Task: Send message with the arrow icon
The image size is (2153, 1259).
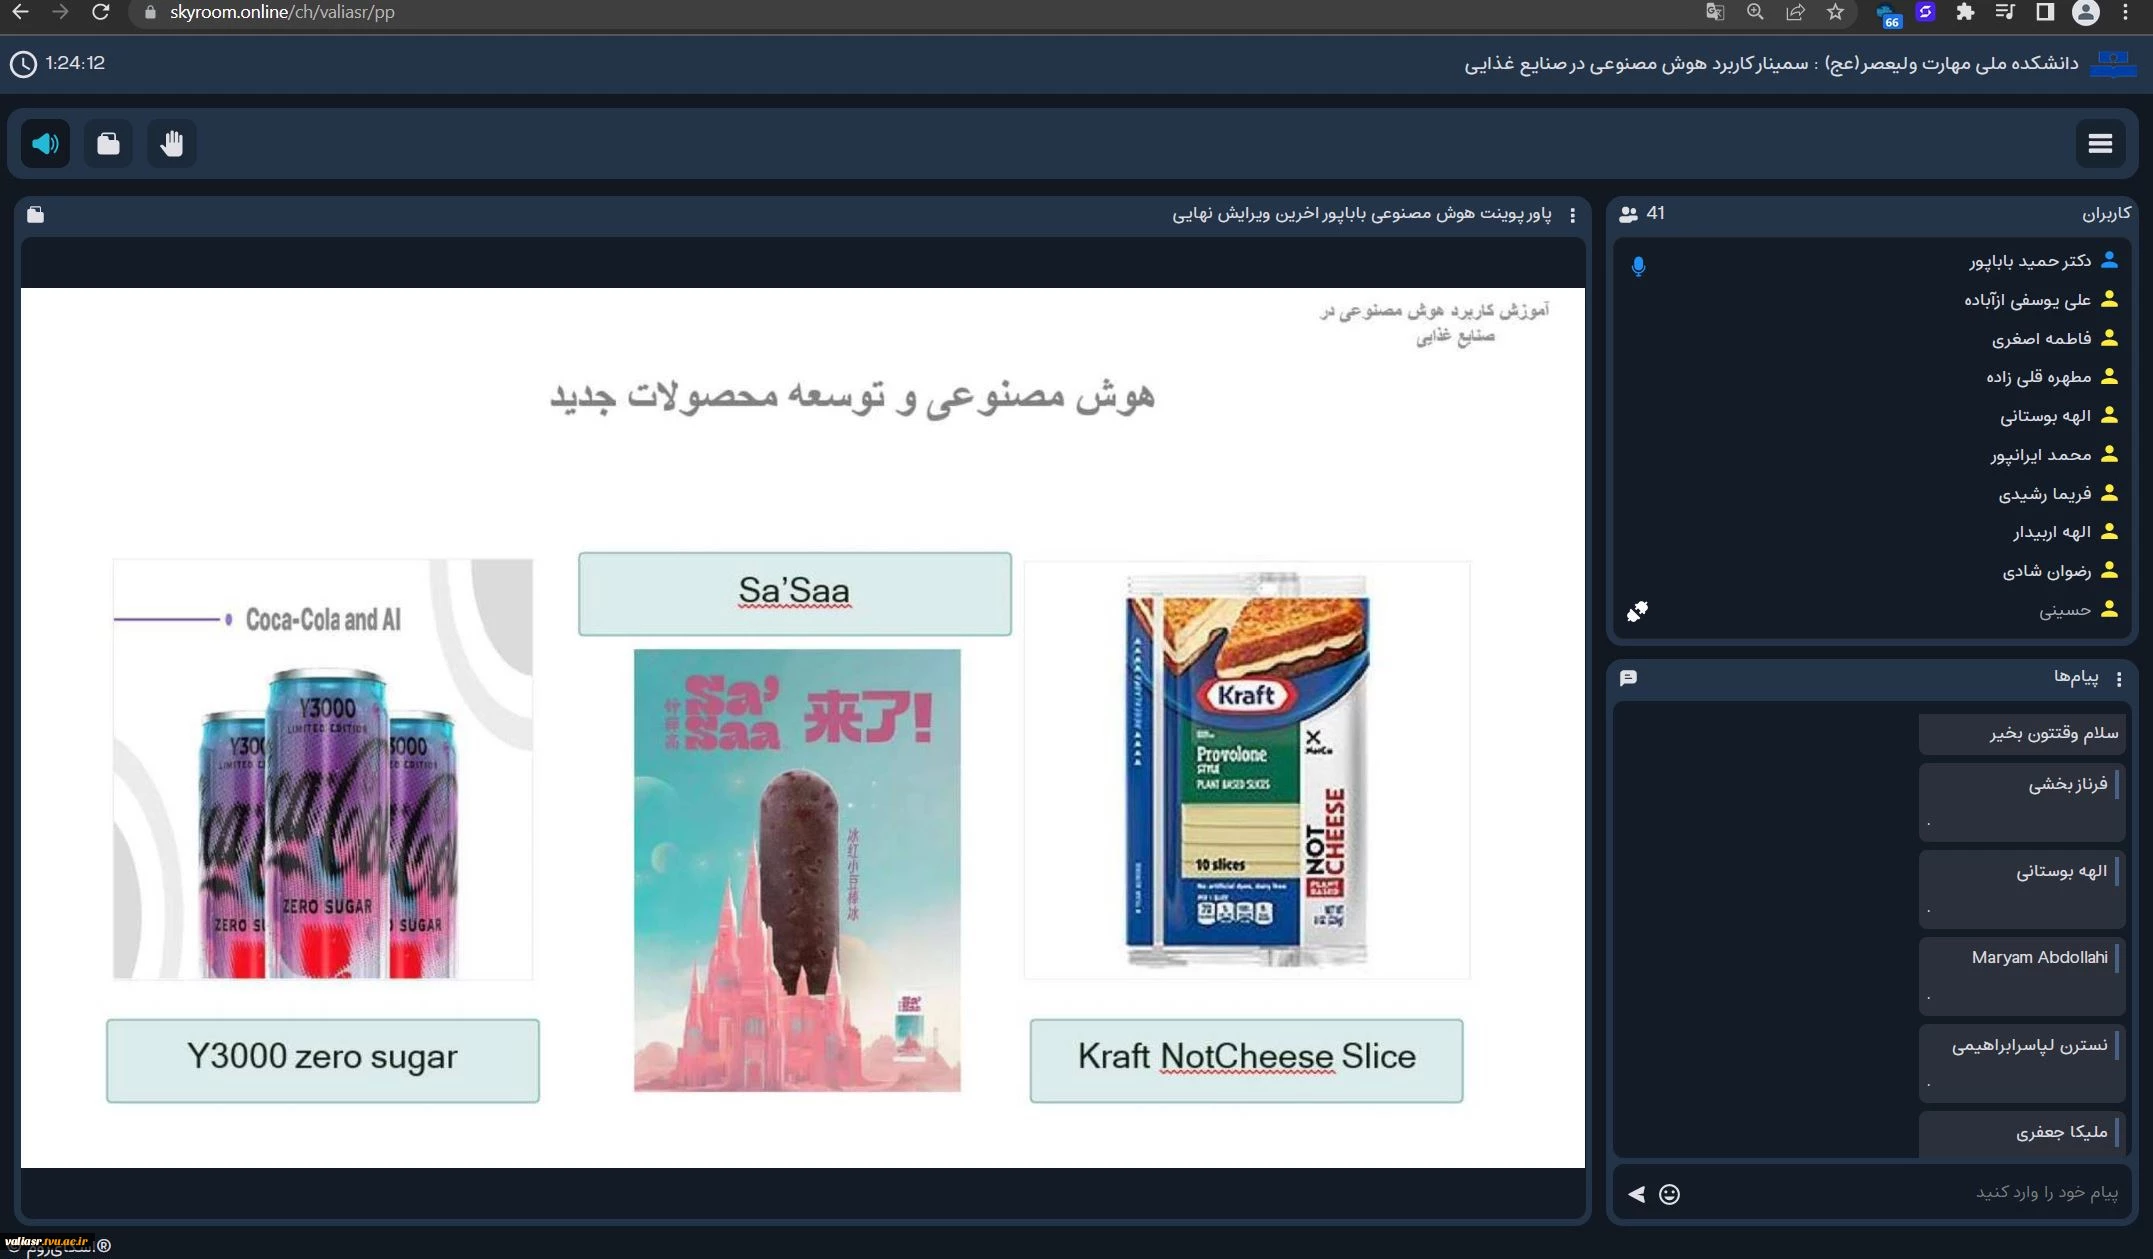Action: pyautogui.click(x=1636, y=1194)
